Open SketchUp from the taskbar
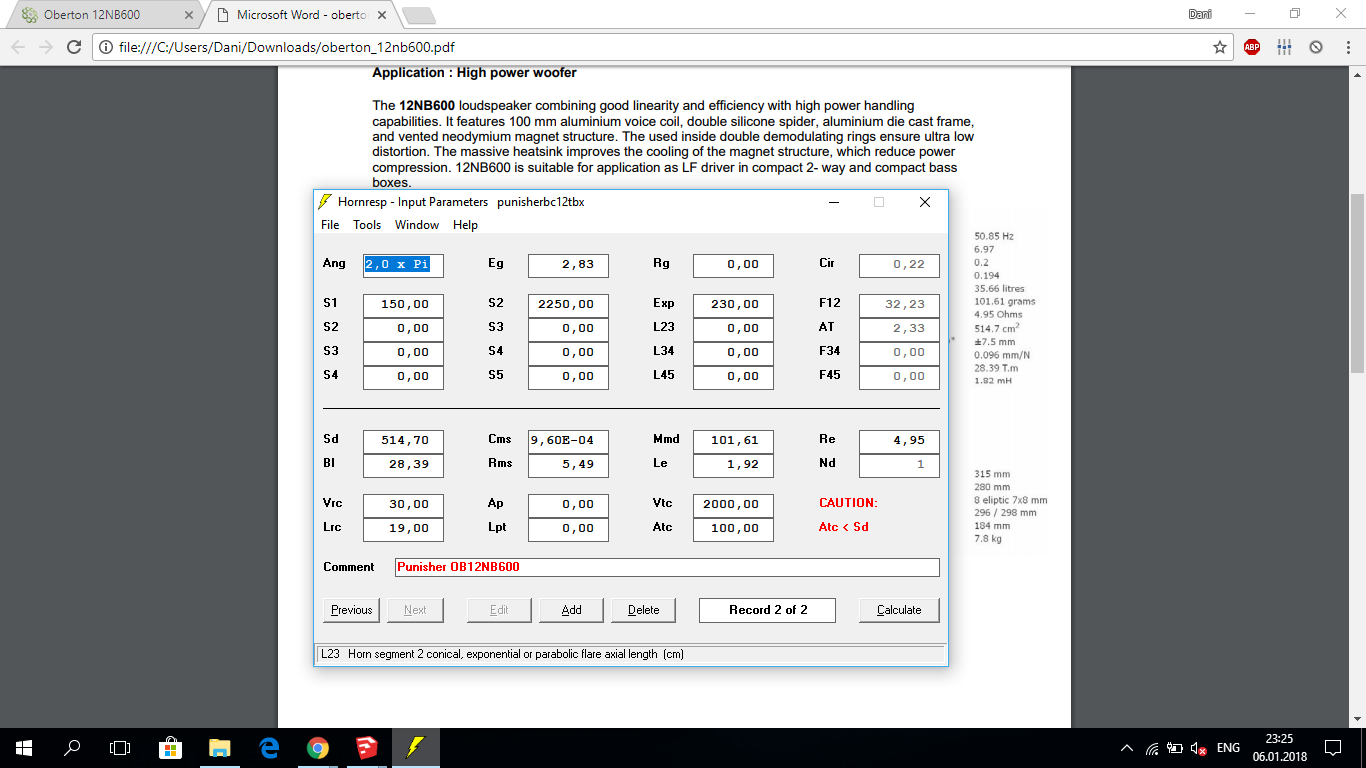 (366, 747)
